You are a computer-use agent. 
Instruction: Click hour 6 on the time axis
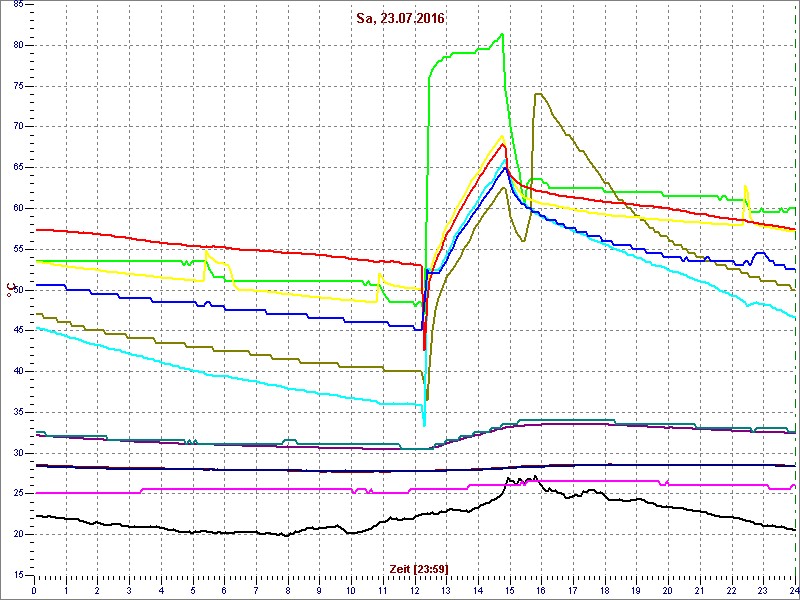pyautogui.click(x=224, y=590)
